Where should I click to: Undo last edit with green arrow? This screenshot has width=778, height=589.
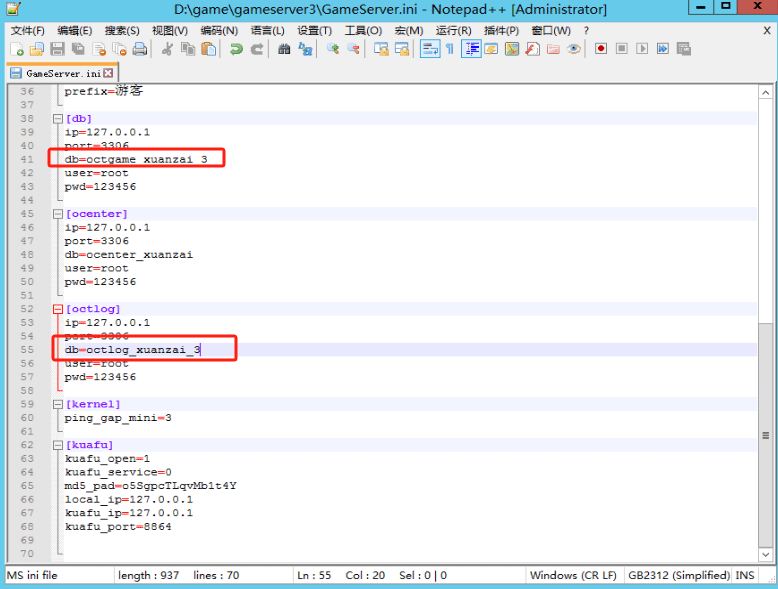pyautogui.click(x=236, y=49)
